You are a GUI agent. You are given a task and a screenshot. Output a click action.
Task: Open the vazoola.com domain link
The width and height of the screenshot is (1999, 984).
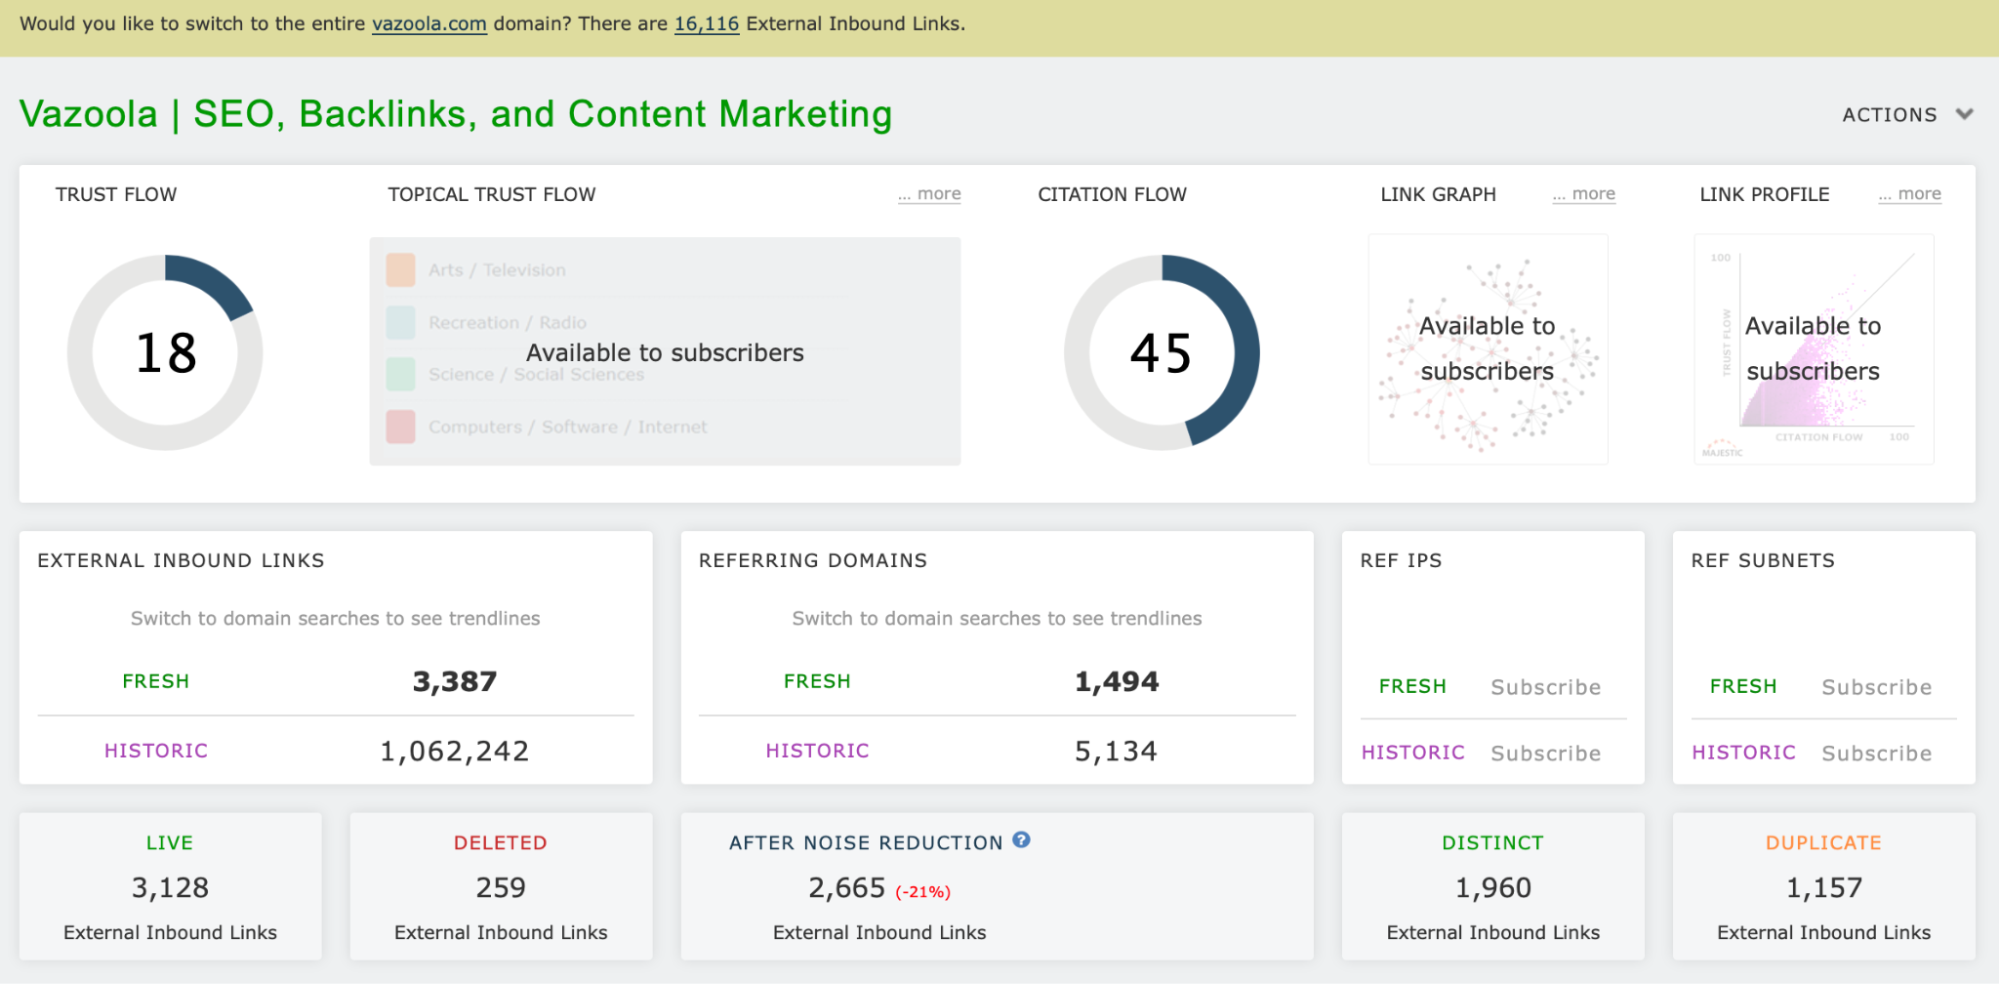point(429,24)
